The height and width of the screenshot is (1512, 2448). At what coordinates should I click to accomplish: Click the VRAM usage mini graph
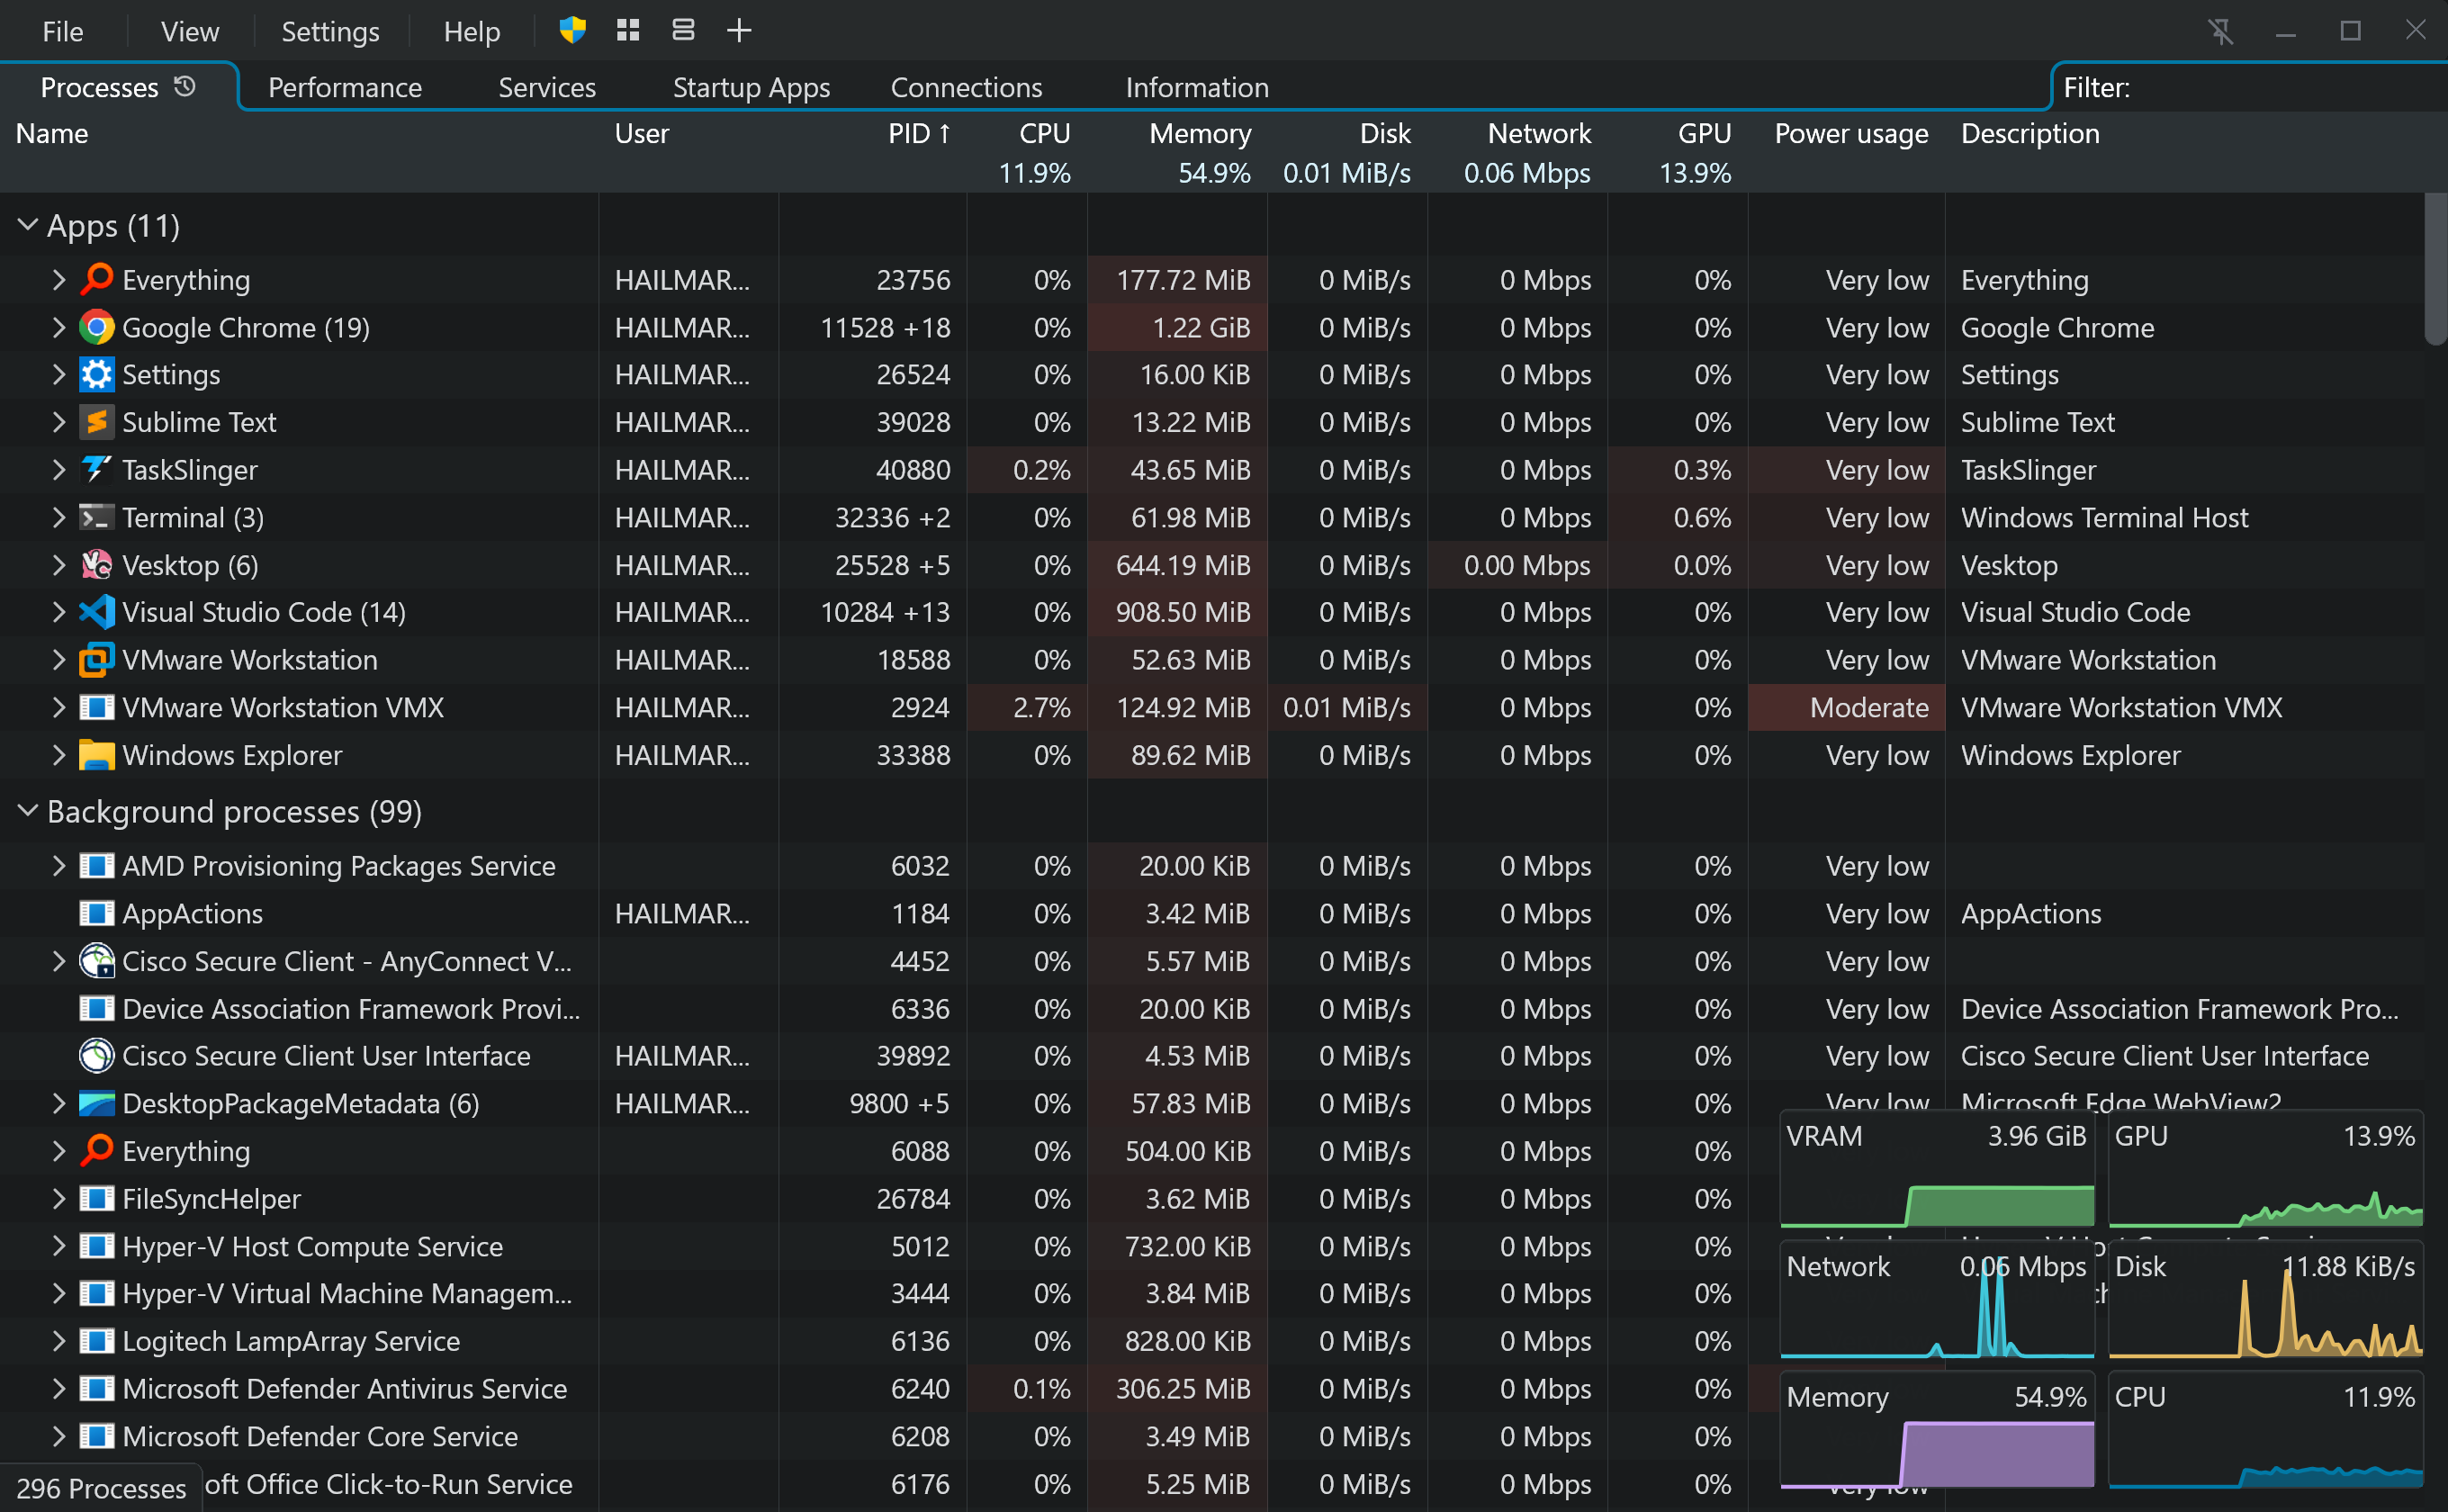(1937, 1170)
